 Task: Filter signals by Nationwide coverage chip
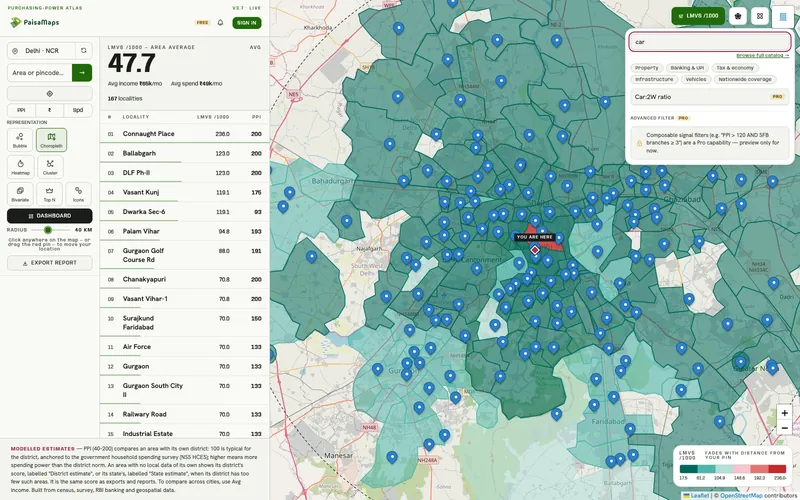point(745,80)
